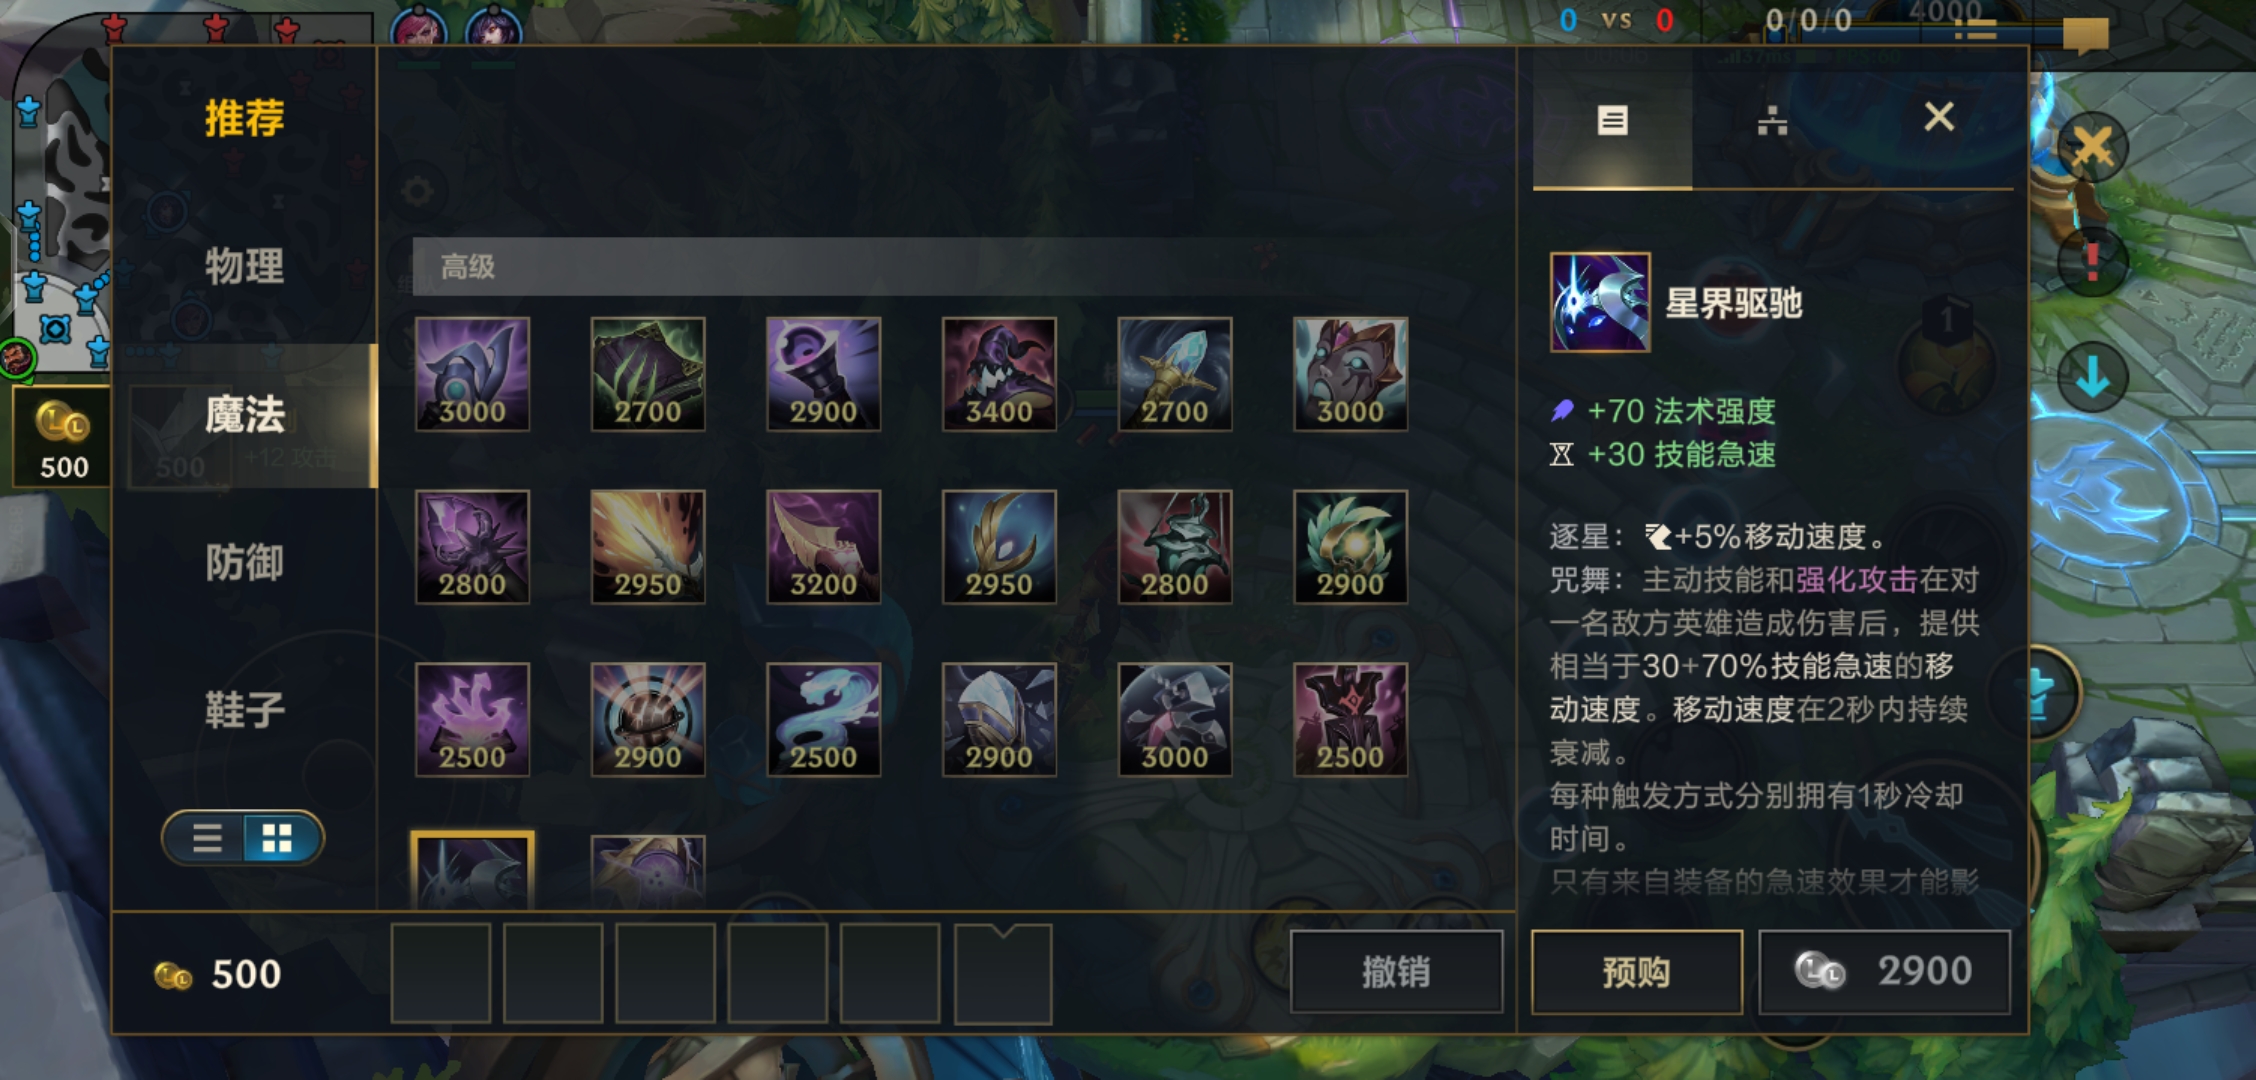Open the item description tab
This screenshot has width=2256, height=1080.
click(x=1612, y=120)
